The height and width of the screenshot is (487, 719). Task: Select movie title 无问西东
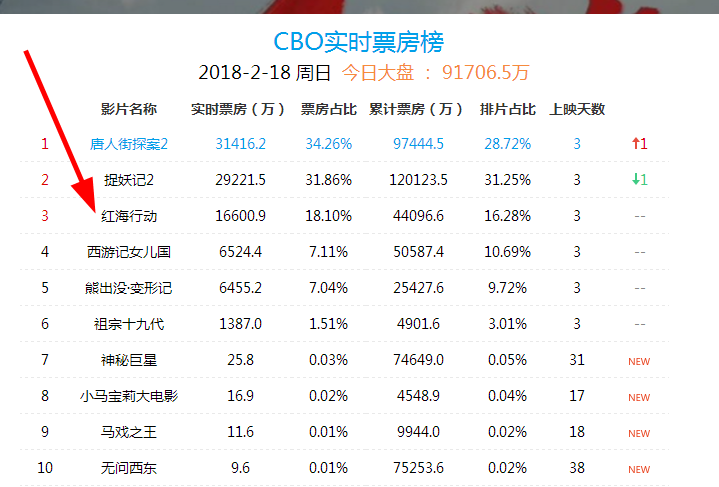point(129,468)
